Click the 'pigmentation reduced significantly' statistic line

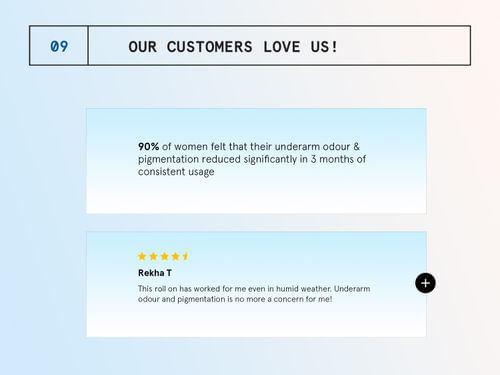click(x=252, y=159)
